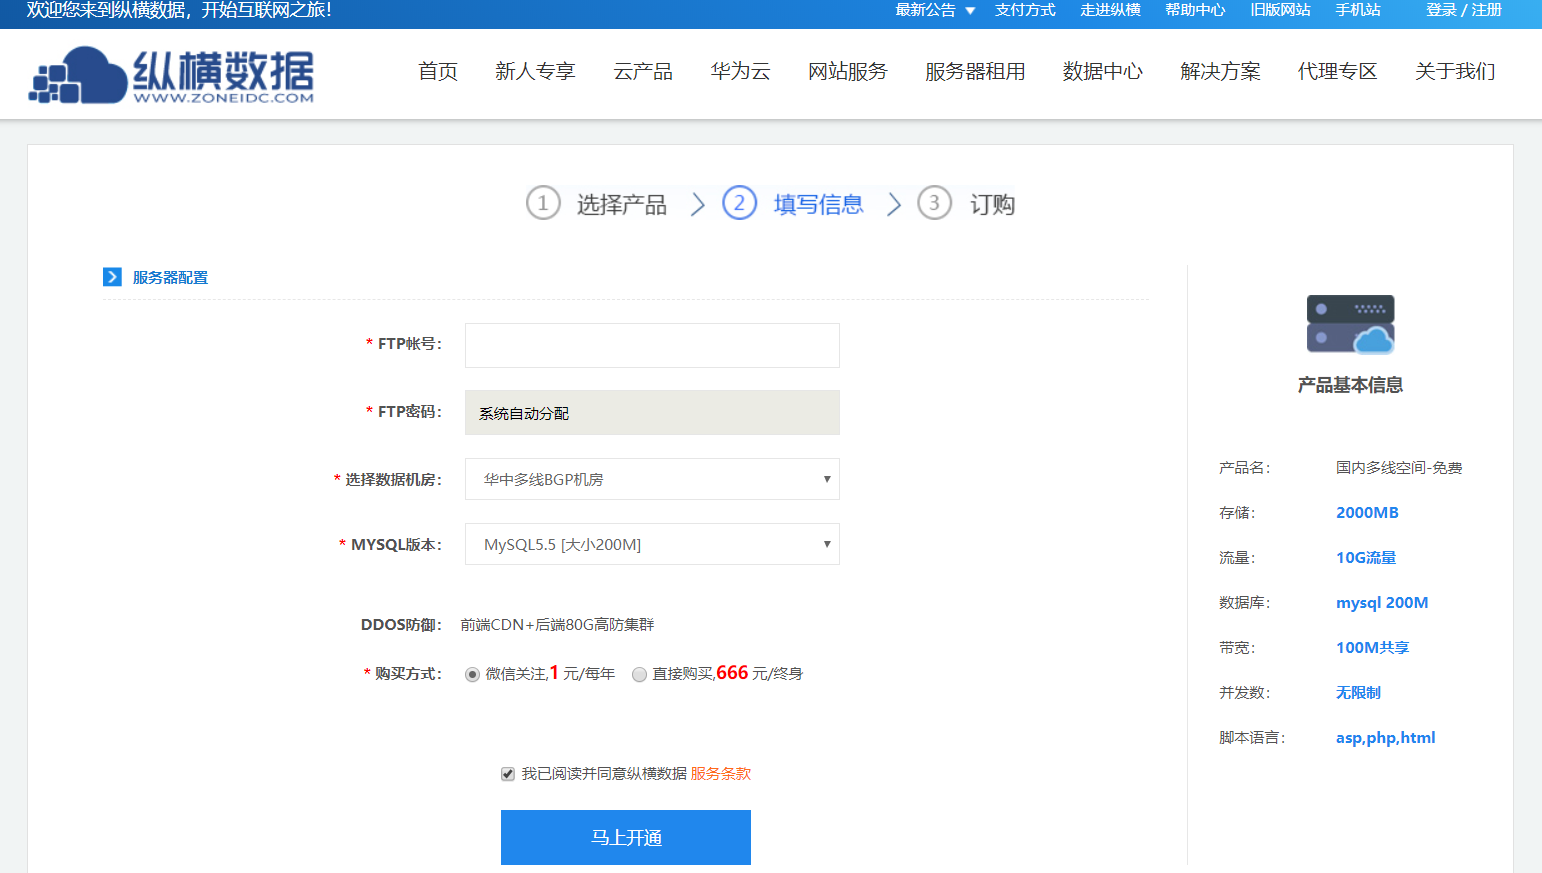Open 华为云 menu item
This screenshot has height=873, width=1542.
pos(741,71)
